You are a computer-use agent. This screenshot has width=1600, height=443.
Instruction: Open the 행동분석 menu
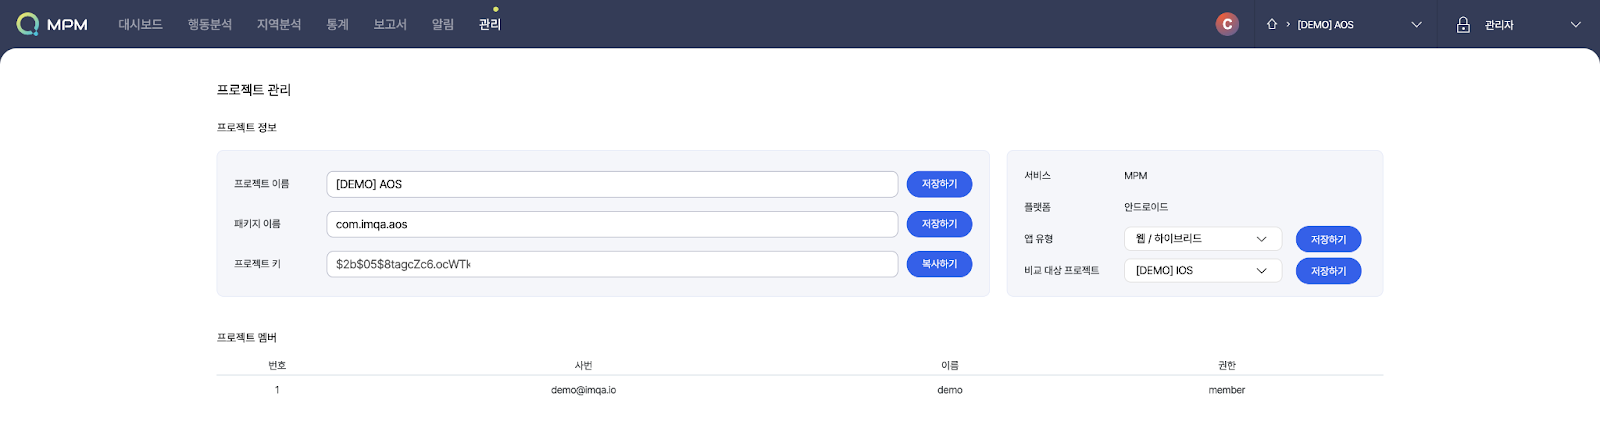[210, 25]
